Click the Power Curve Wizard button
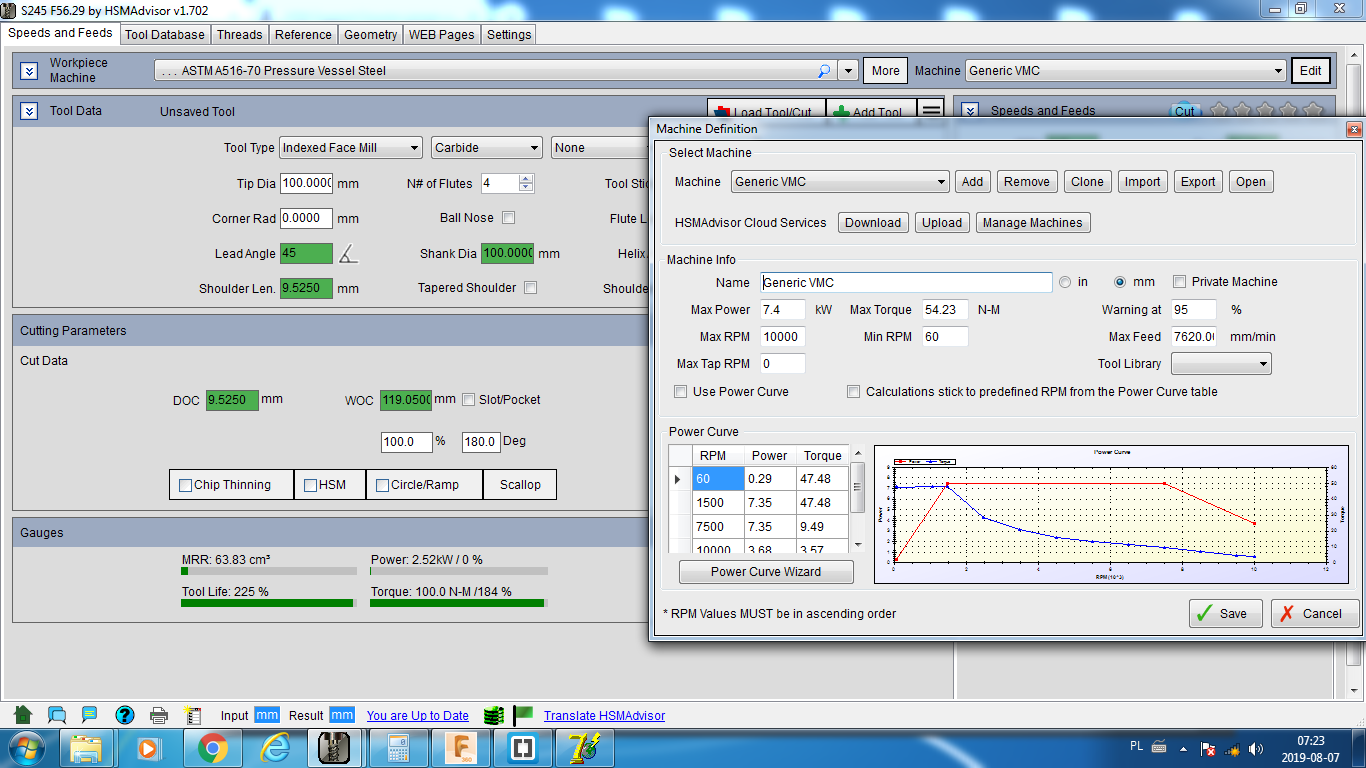This screenshot has height=768, width=1366. point(766,572)
